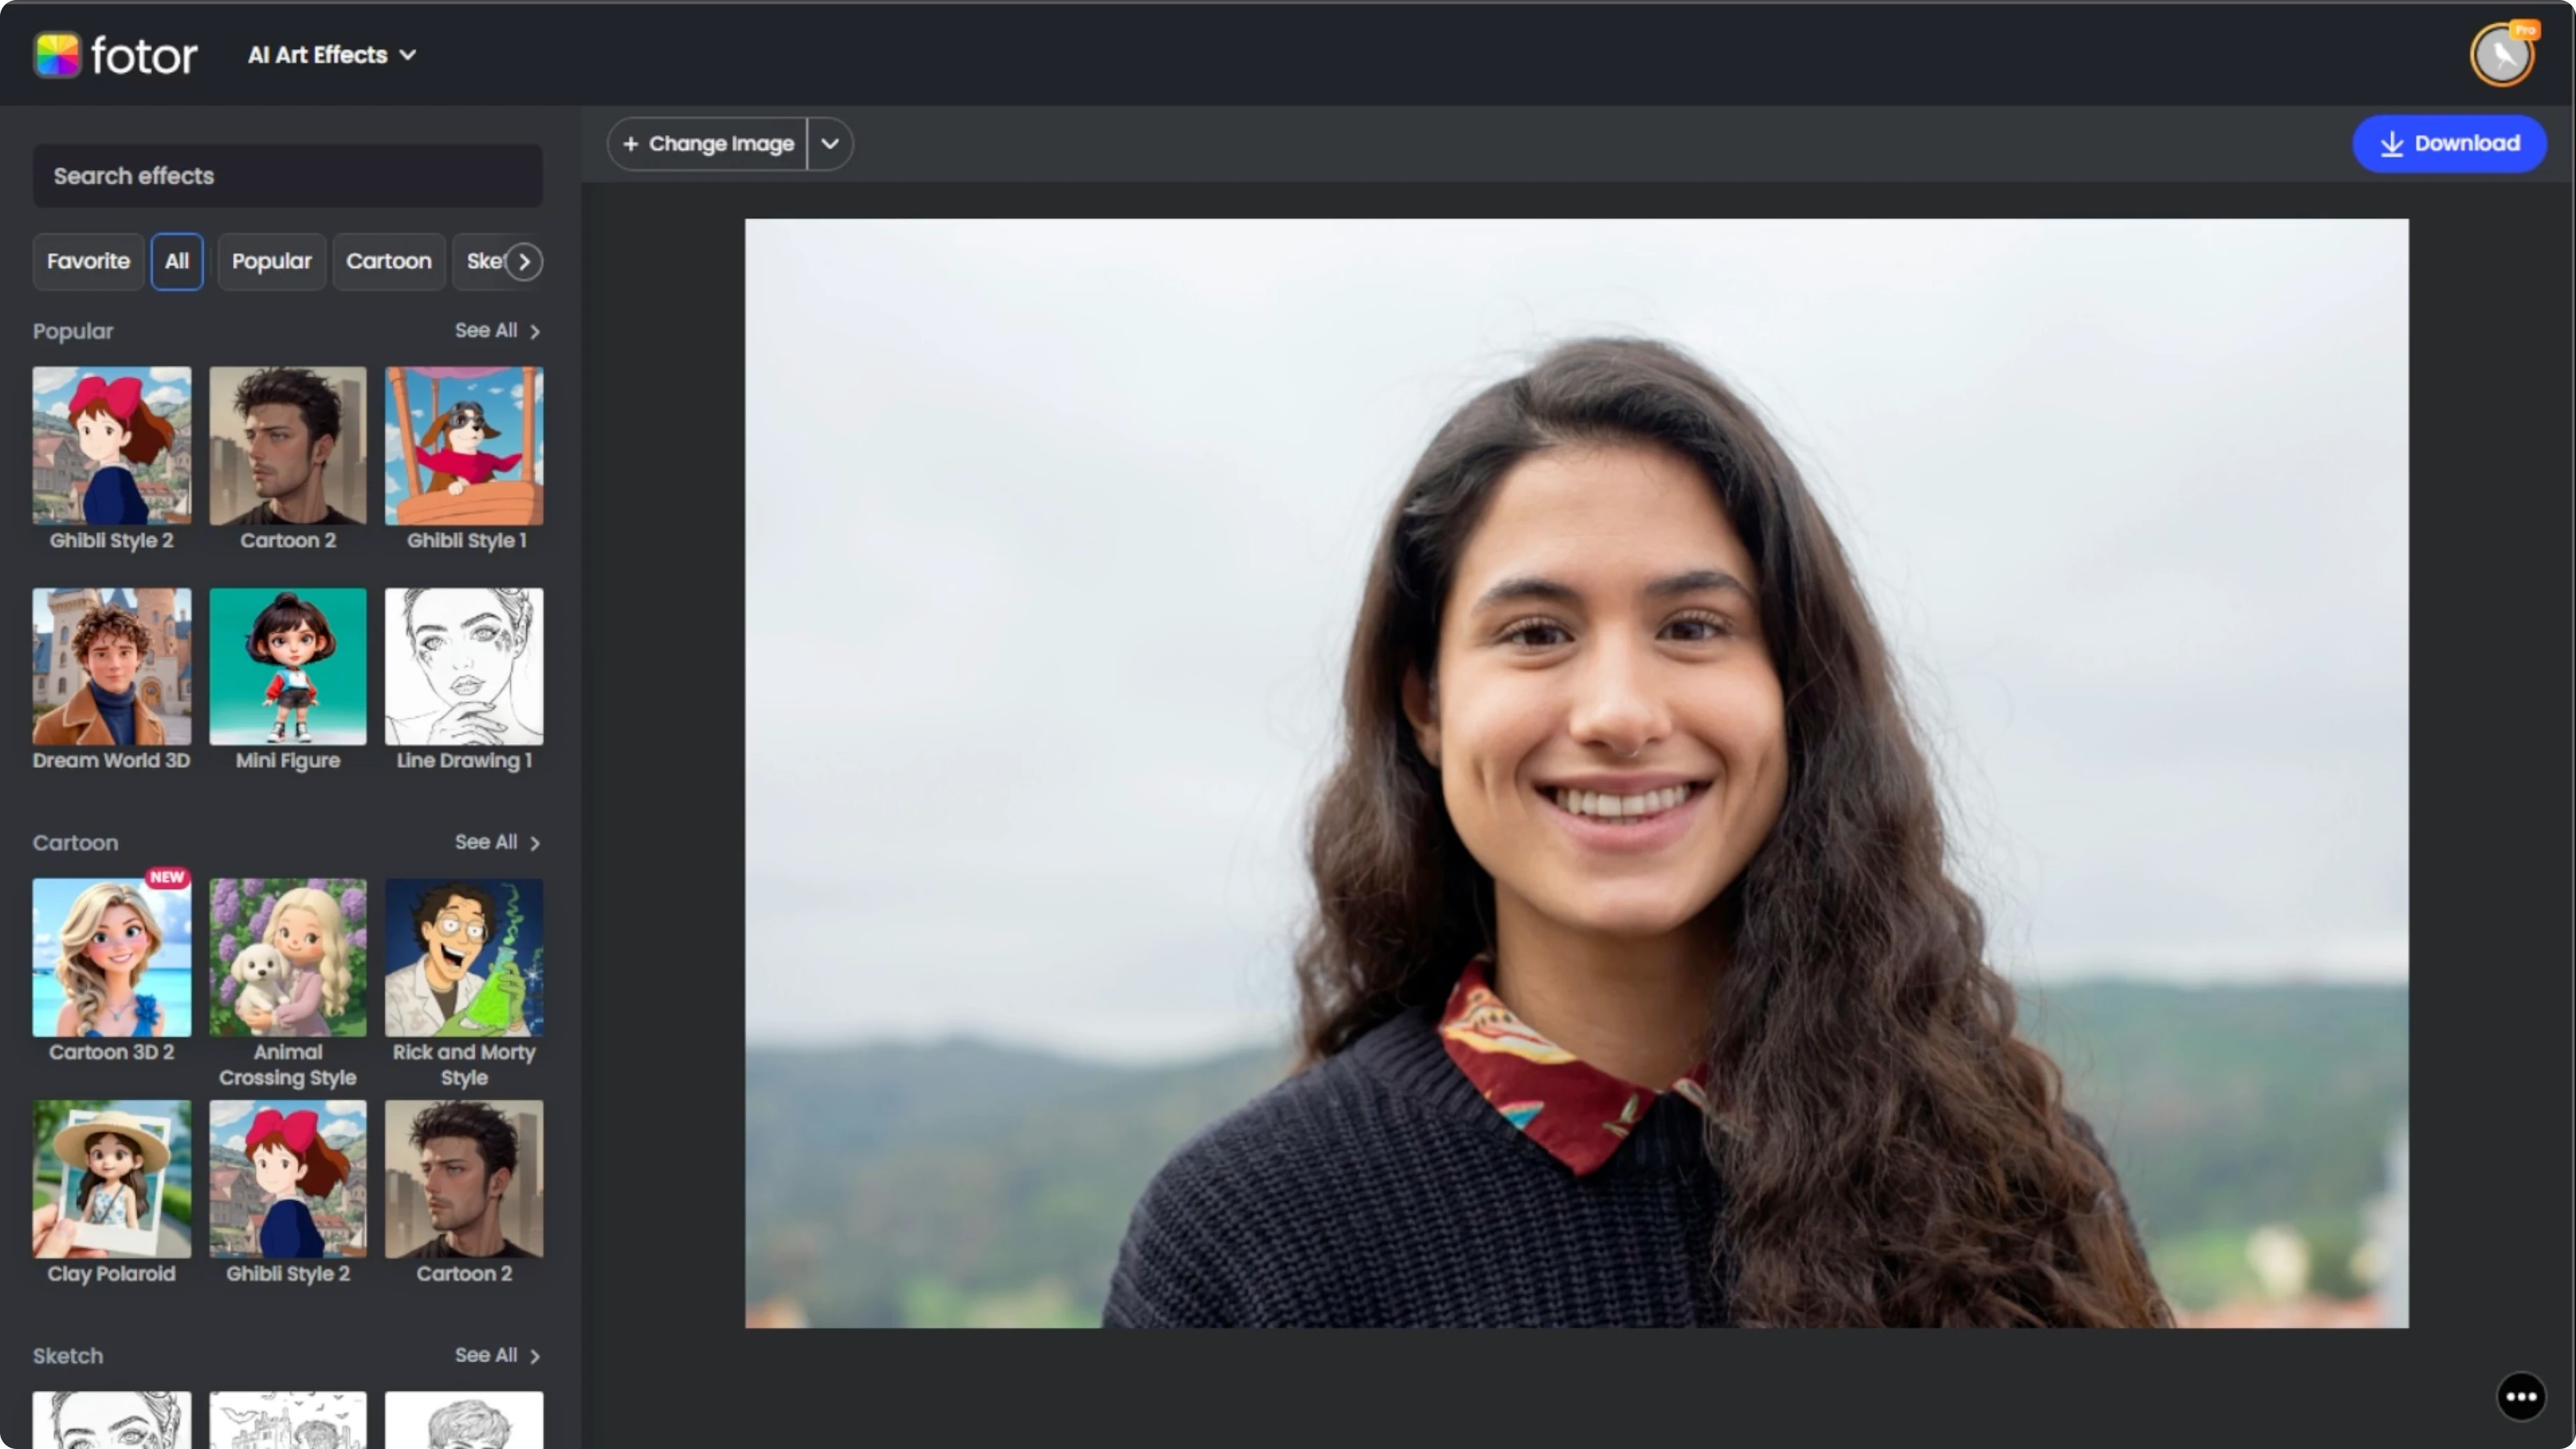The height and width of the screenshot is (1449, 2576).
Task: Select the All filter tab
Action: (177, 262)
